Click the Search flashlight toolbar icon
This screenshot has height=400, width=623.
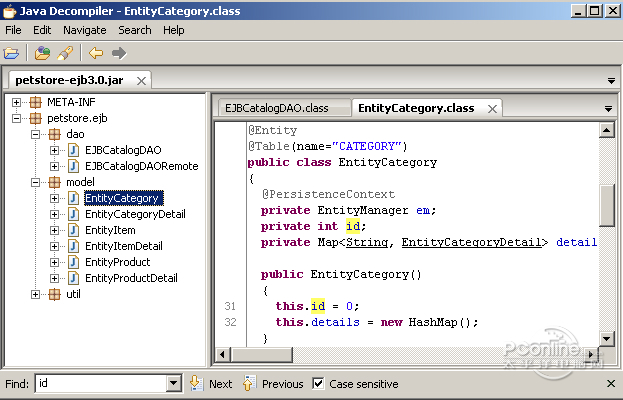(65, 53)
